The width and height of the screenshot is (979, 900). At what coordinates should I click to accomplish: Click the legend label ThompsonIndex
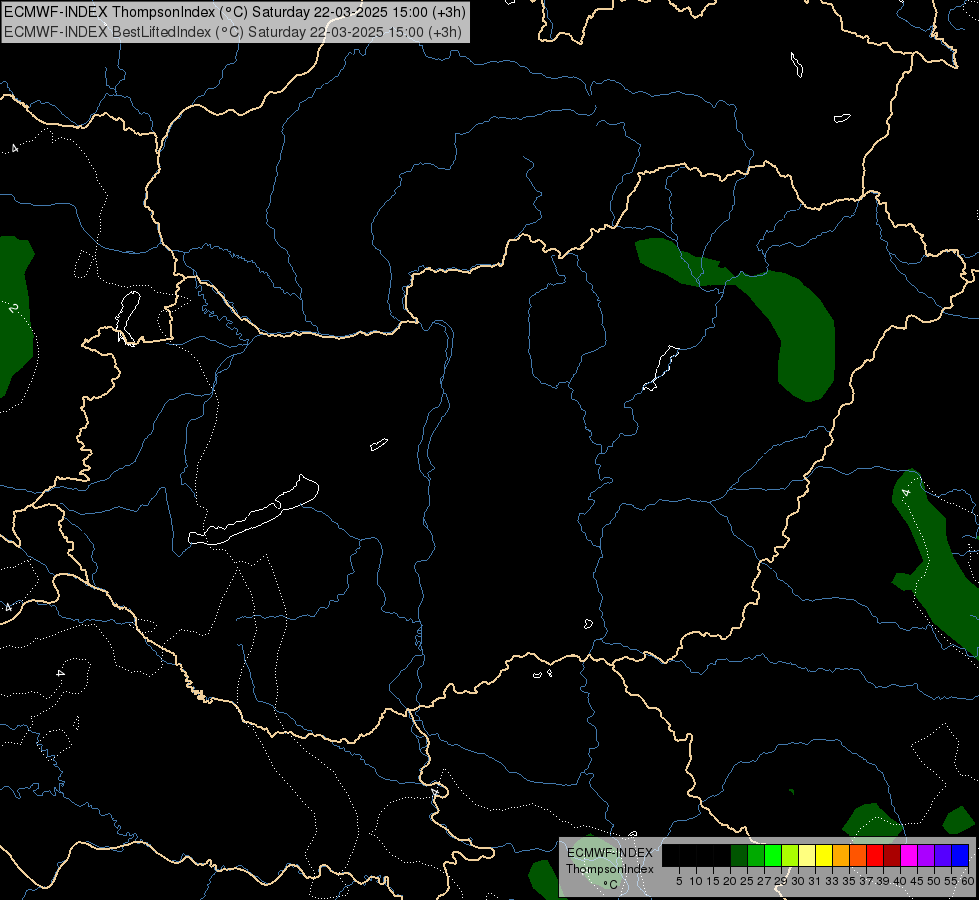coord(610,869)
